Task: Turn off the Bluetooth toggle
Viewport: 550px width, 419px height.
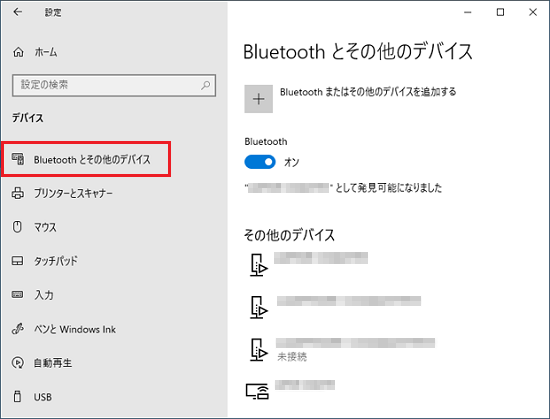Action: pyautogui.click(x=260, y=162)
